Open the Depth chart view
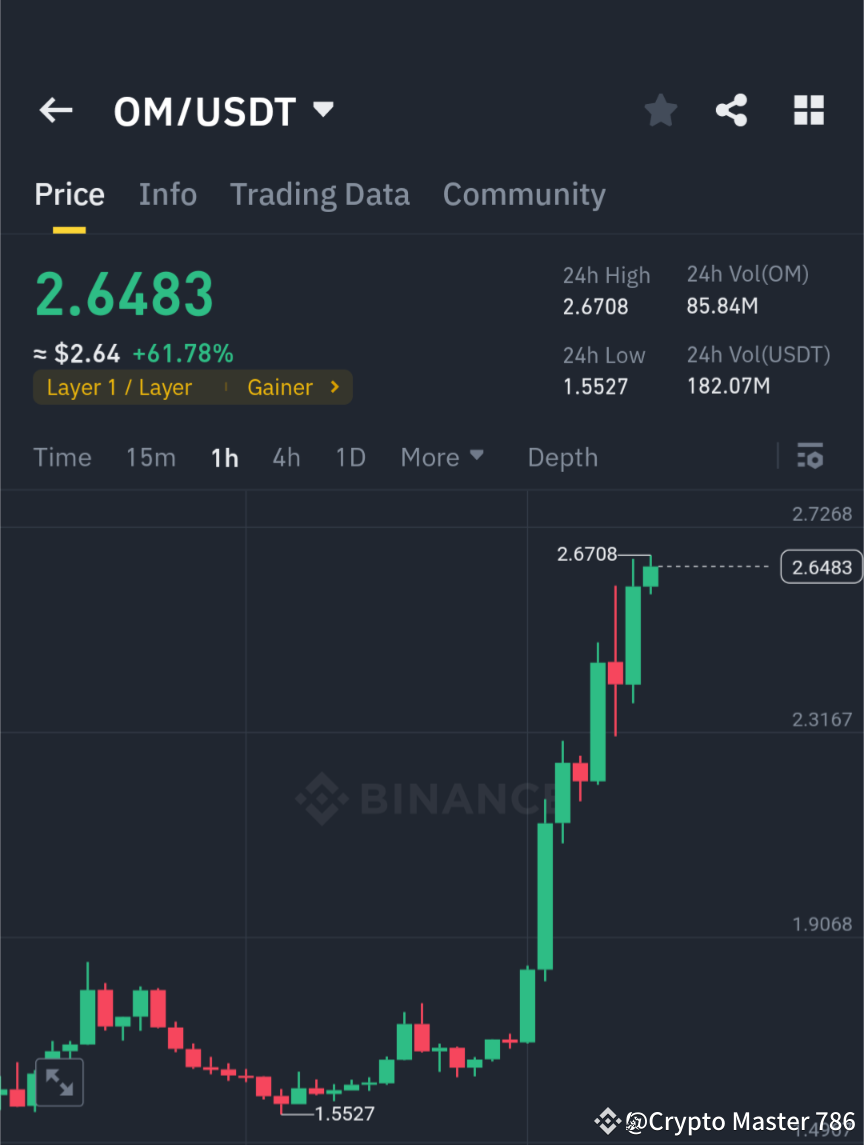This screenshot has width=864, height=1145. click(562, 457)
